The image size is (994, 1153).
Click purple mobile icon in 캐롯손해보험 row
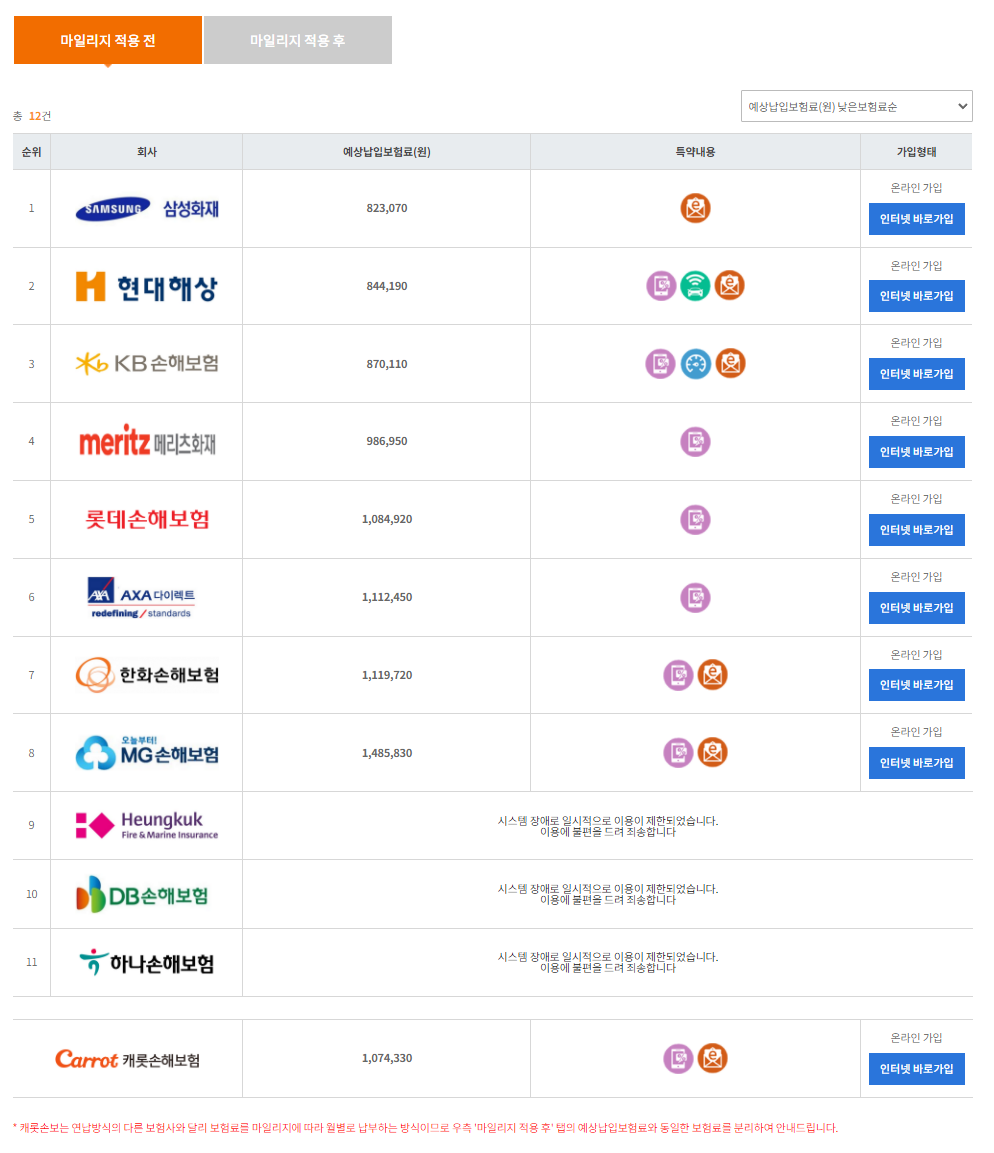point(679,1059)
